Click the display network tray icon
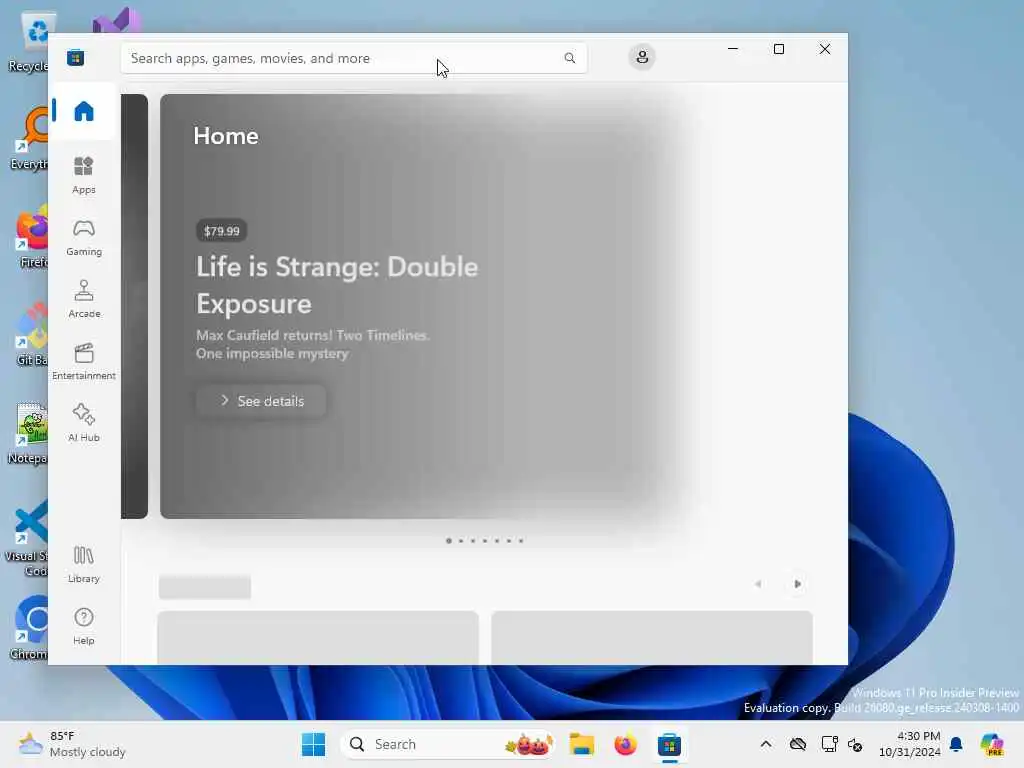1024x768 pixels. pos(829,744)
